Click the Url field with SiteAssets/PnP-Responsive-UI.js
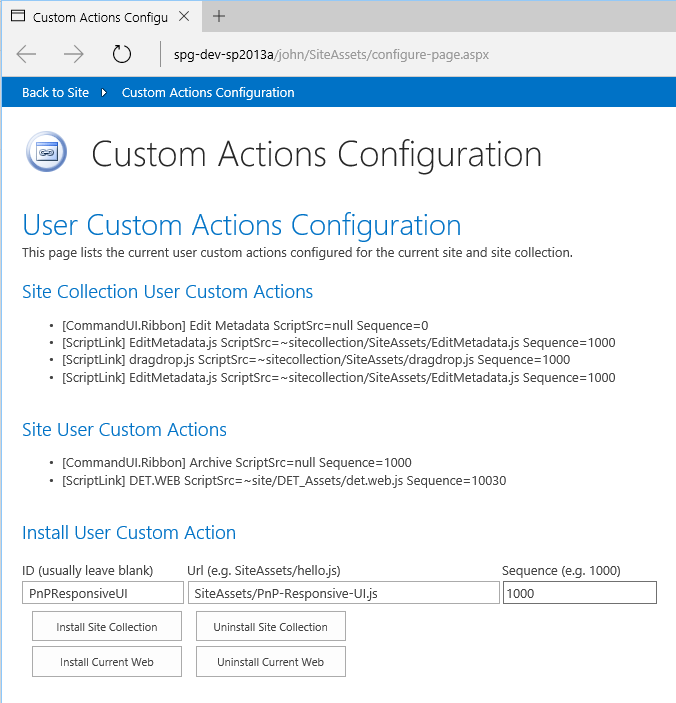Image resolution: width=676 pixels, height=703 pixels. (343, 593)
